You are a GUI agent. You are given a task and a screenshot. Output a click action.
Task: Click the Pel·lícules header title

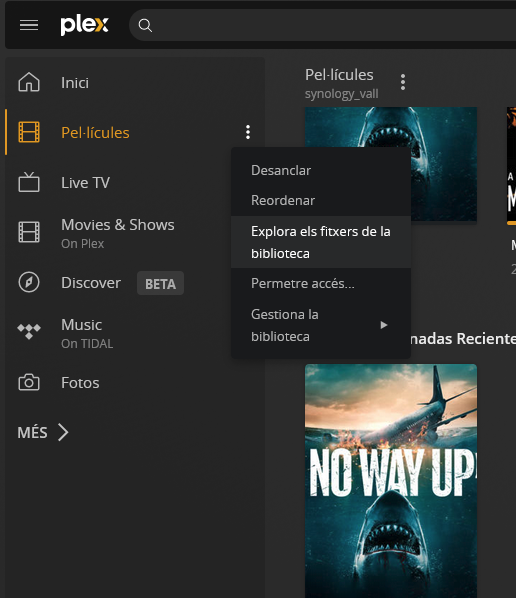coord(339,75)
